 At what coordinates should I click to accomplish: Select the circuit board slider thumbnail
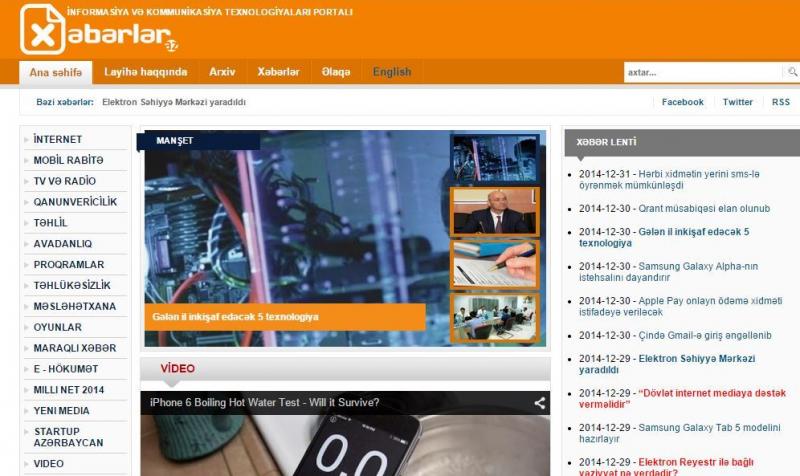(494, 159)
